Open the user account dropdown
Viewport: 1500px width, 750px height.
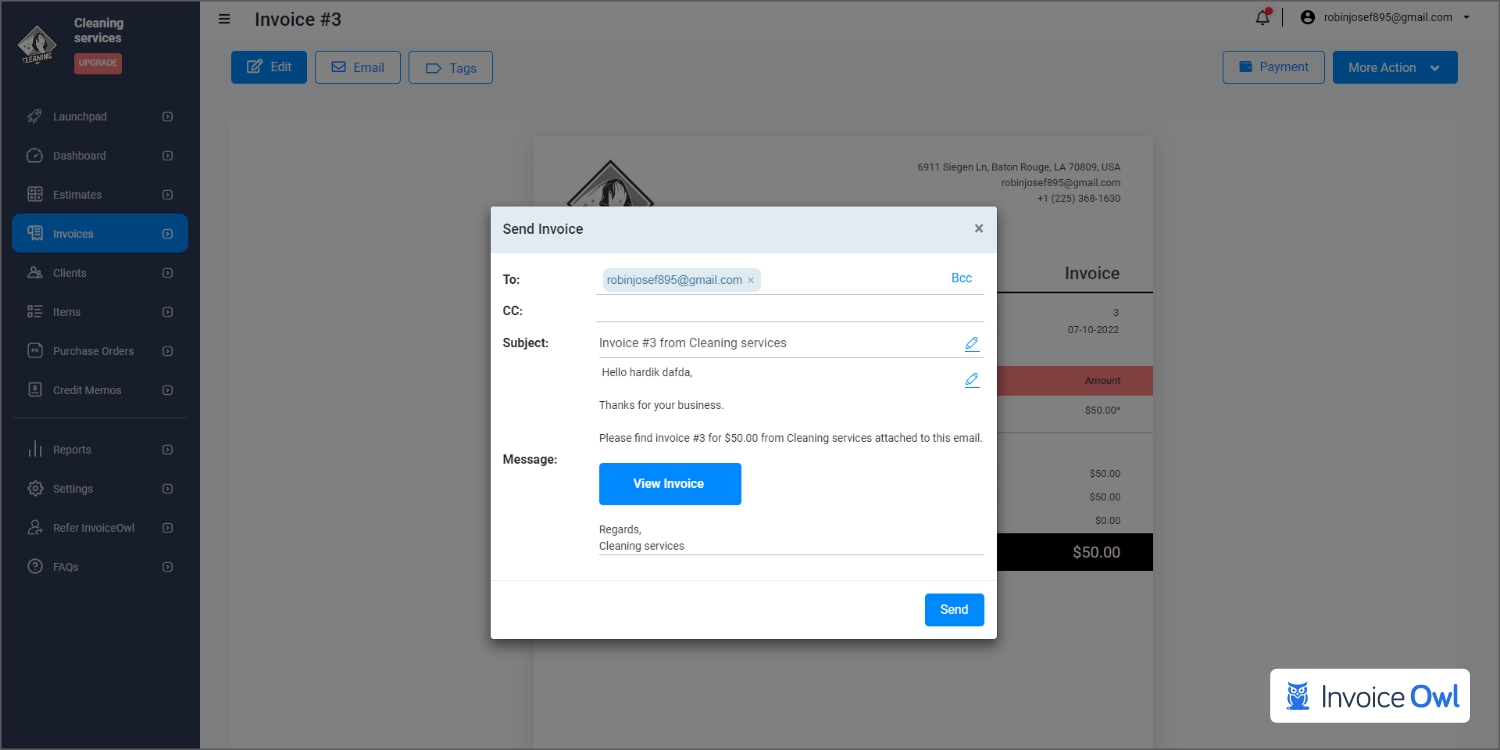pyautogui.click(x=1384, y=17)
